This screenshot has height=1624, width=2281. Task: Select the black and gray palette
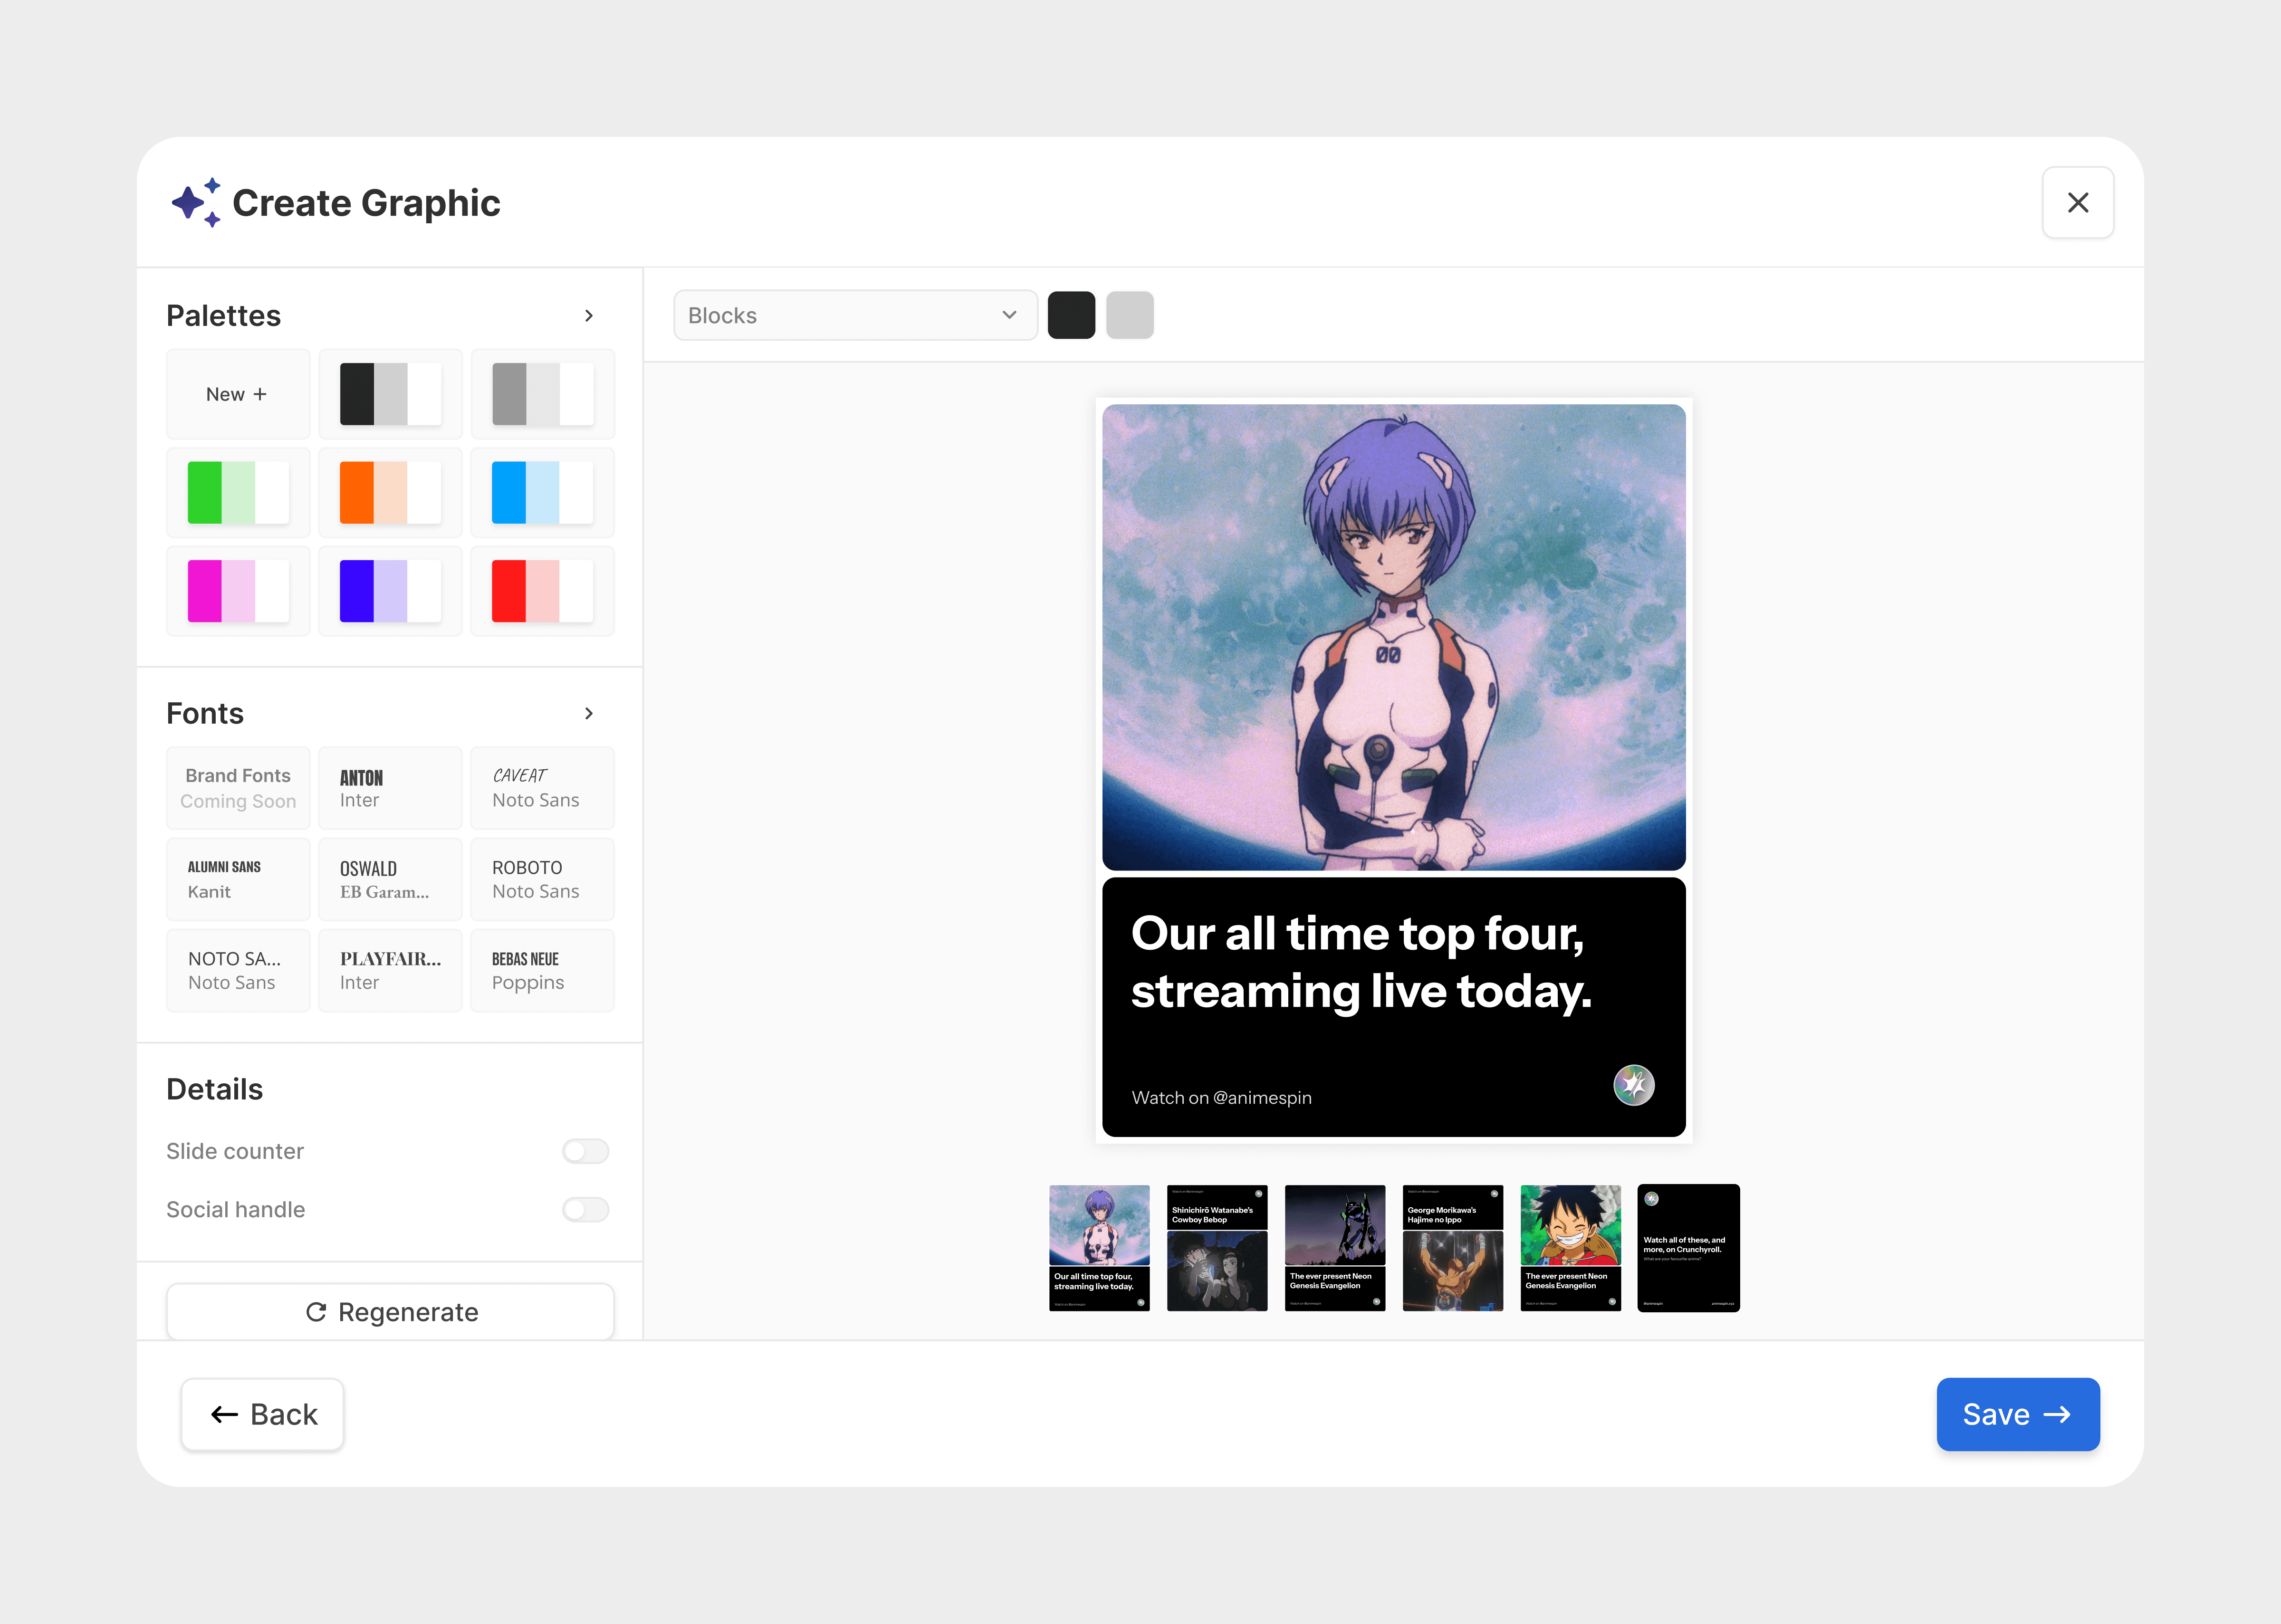[x=390, y=394]
